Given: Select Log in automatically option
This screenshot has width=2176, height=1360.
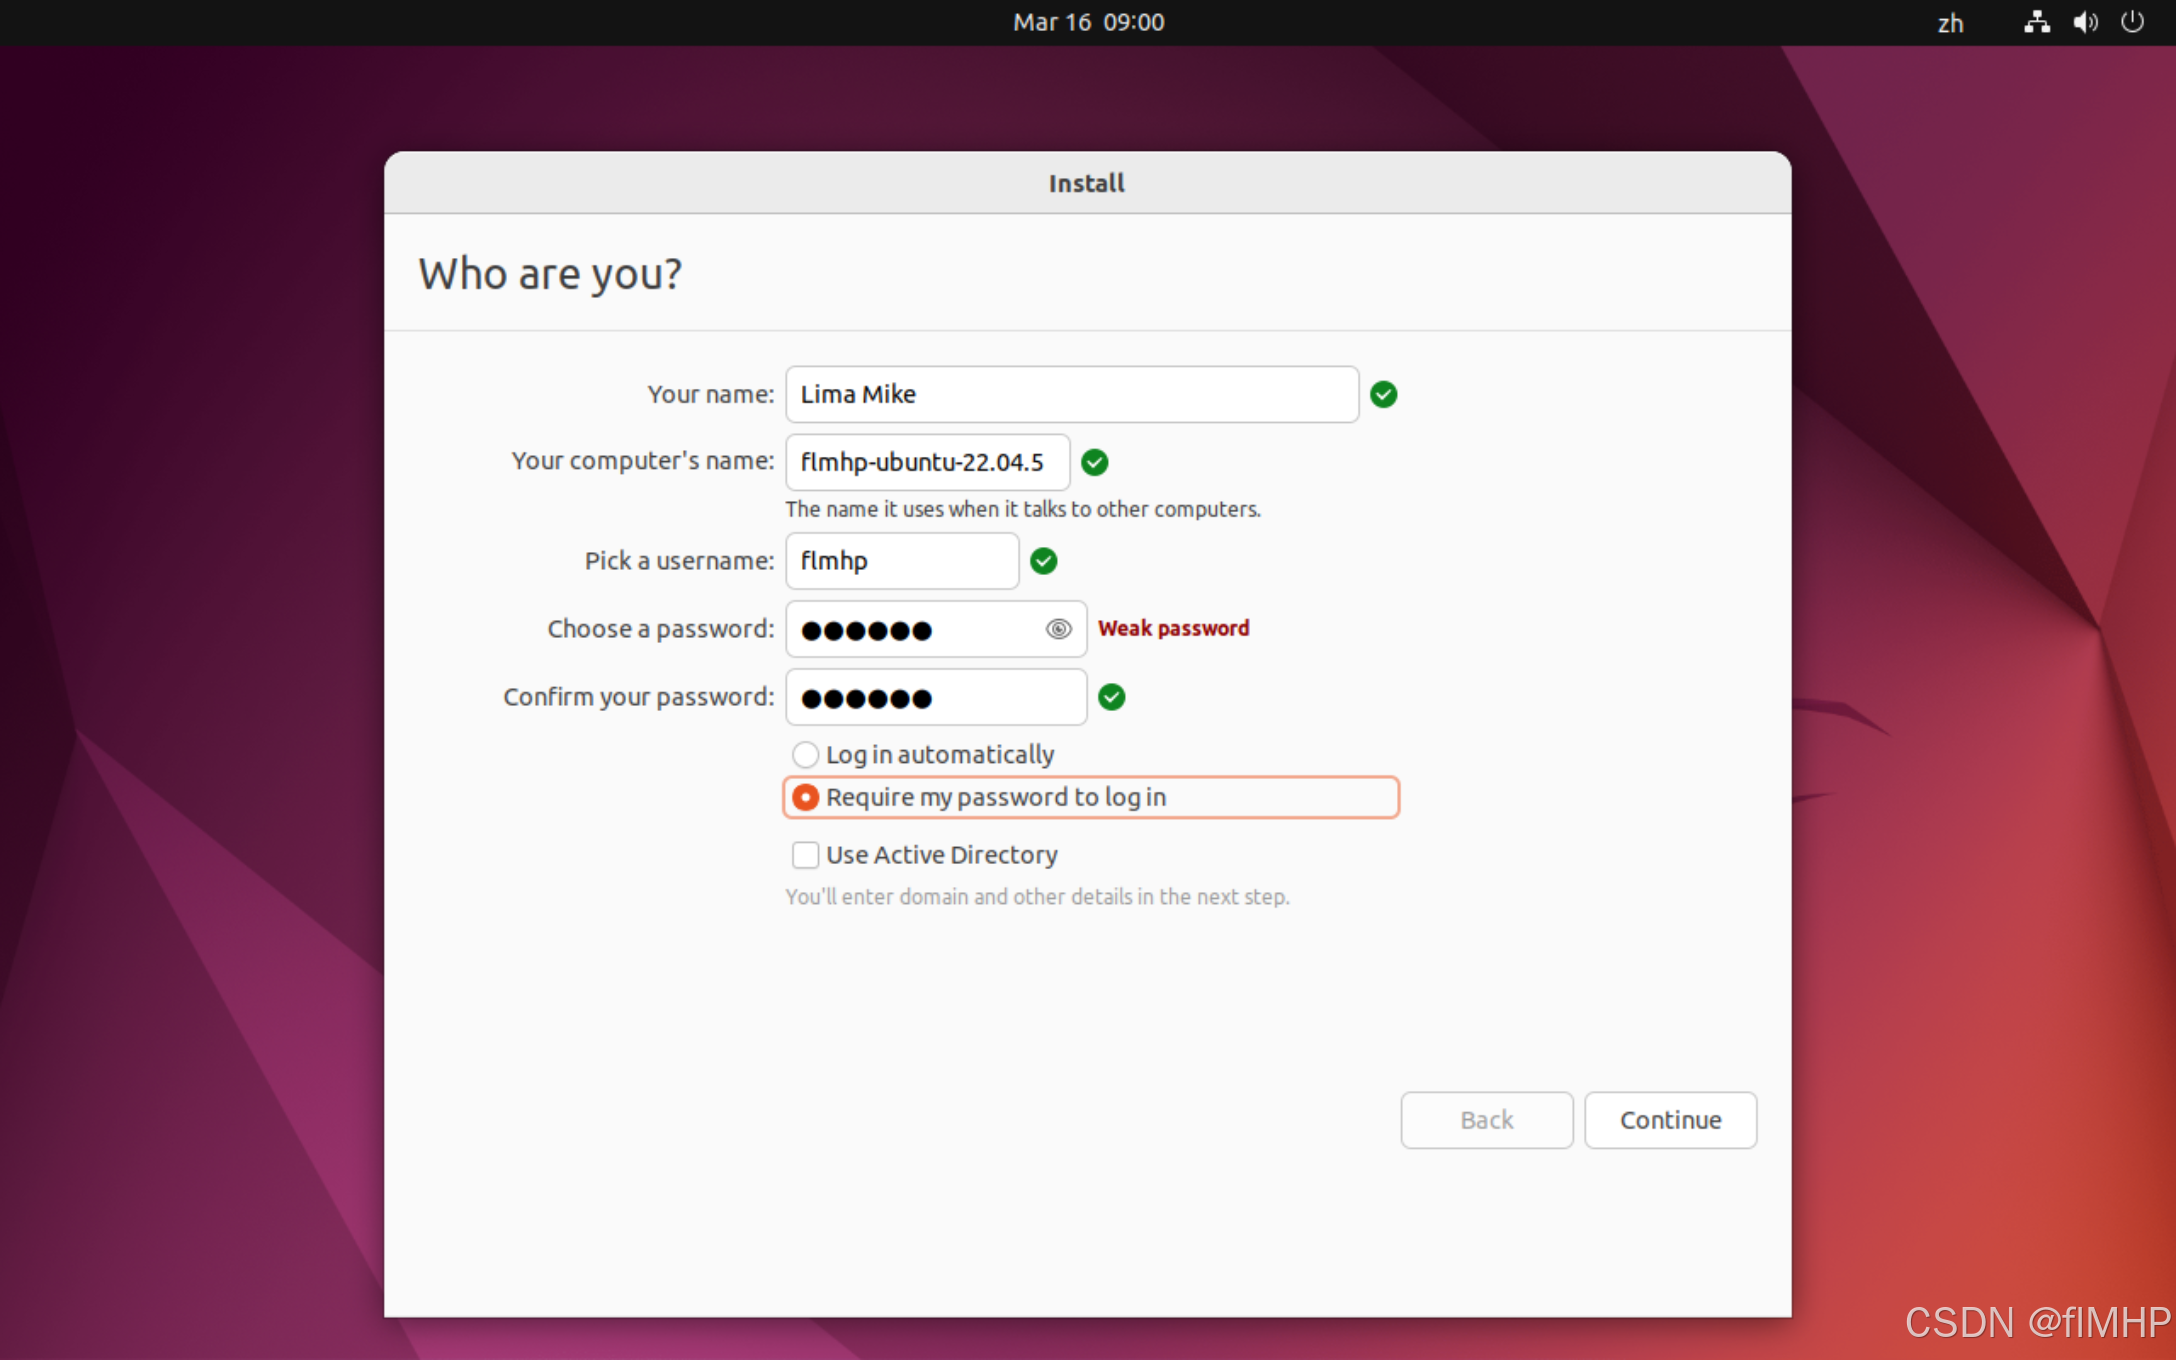Looking at the screenshot, I should pyautogui.click(x=806, y=754).
